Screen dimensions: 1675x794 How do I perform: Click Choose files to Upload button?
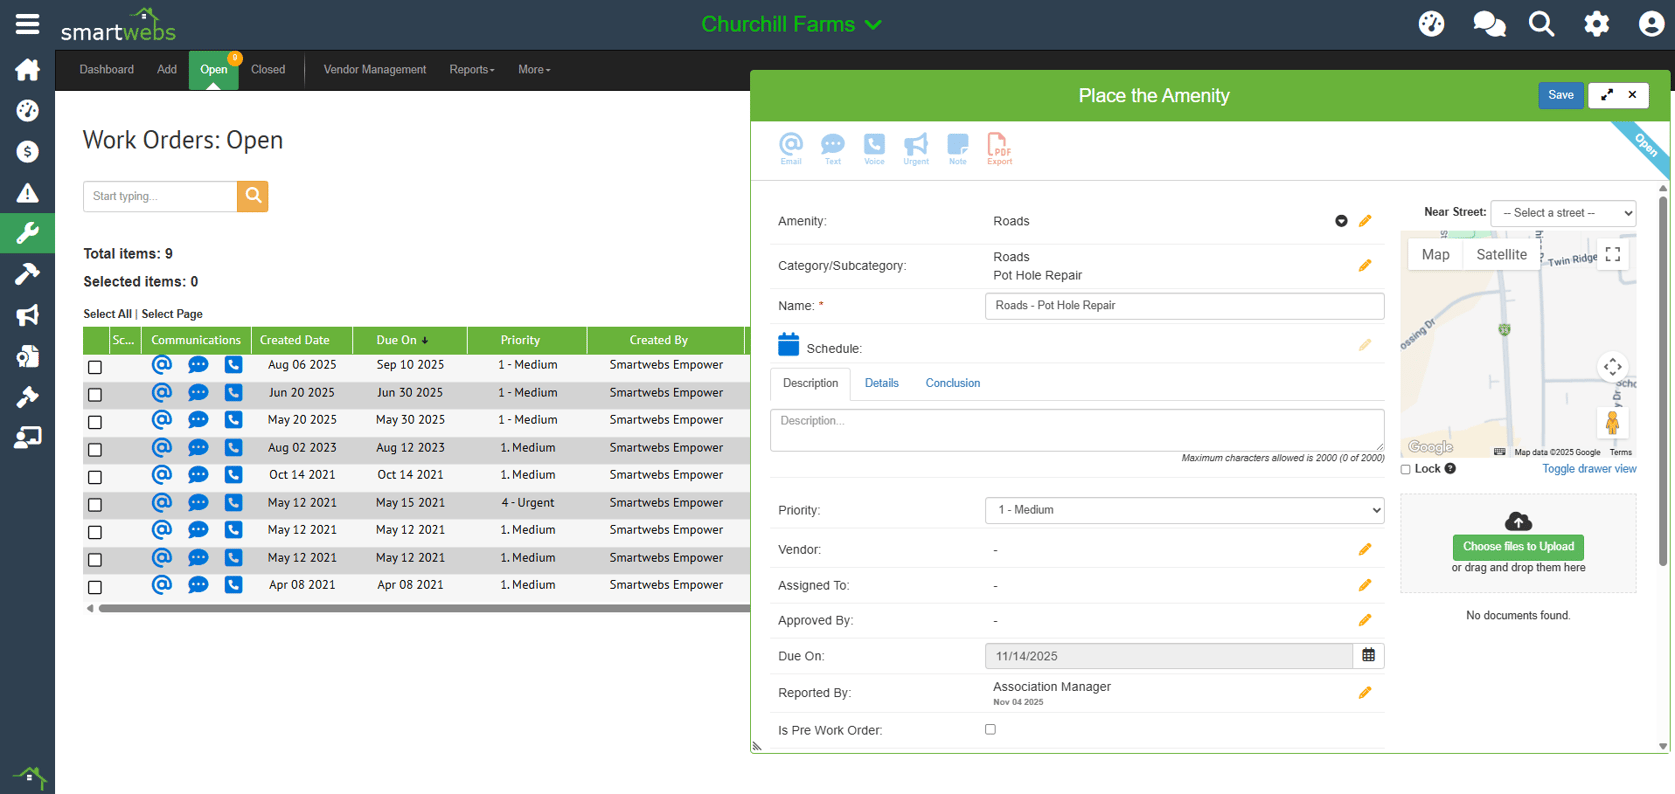click(x=1518, y=547)
